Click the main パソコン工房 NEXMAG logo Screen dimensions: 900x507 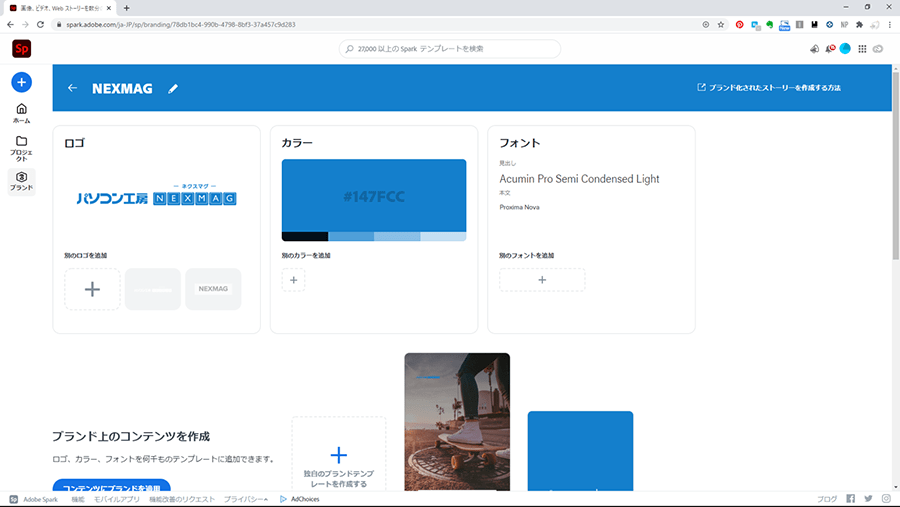pyautogui.click(x=156, y=195)
